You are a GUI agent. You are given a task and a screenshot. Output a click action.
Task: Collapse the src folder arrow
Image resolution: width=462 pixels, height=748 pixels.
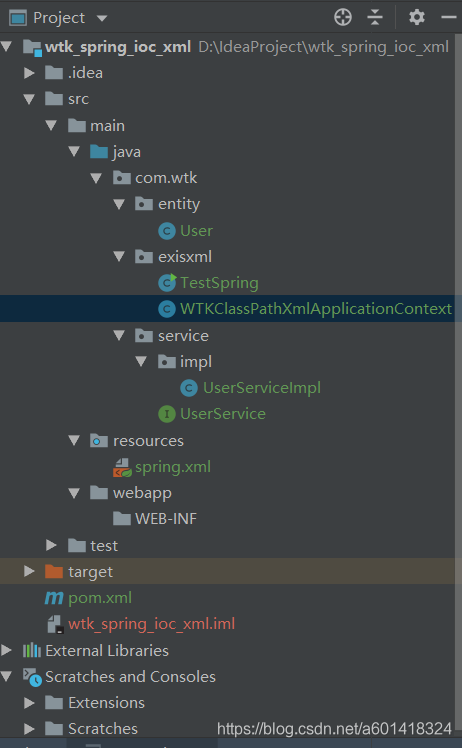click(29, 99)
